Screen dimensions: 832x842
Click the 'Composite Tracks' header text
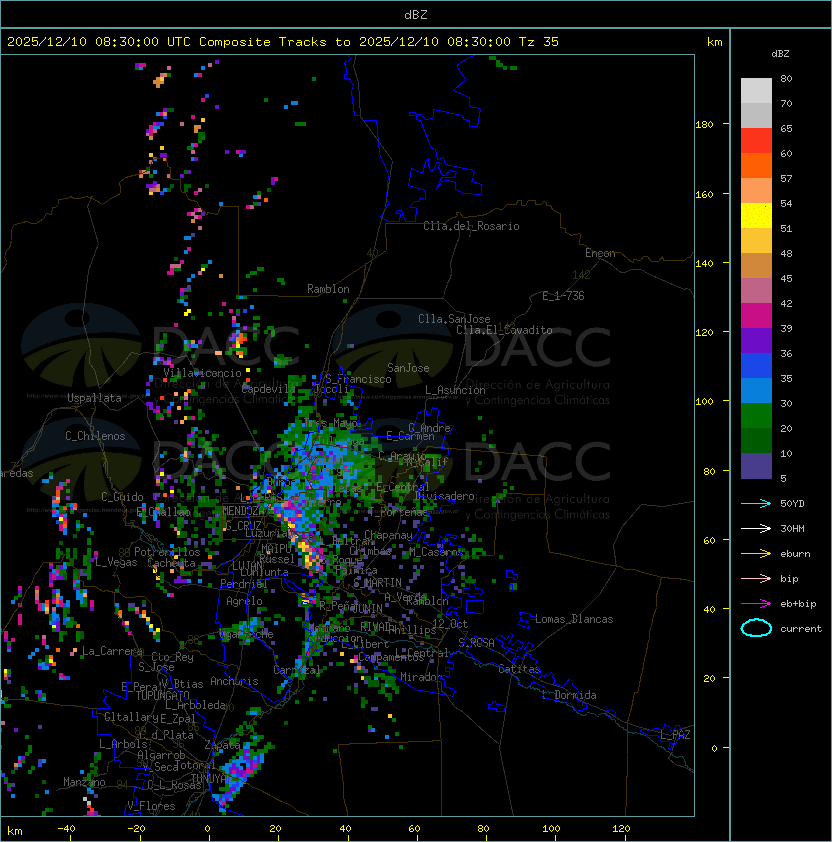263,42
